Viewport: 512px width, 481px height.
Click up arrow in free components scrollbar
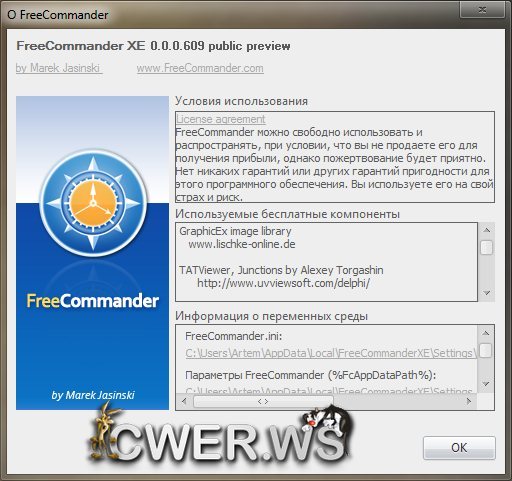pyautogui.click(x=486, y=230)
